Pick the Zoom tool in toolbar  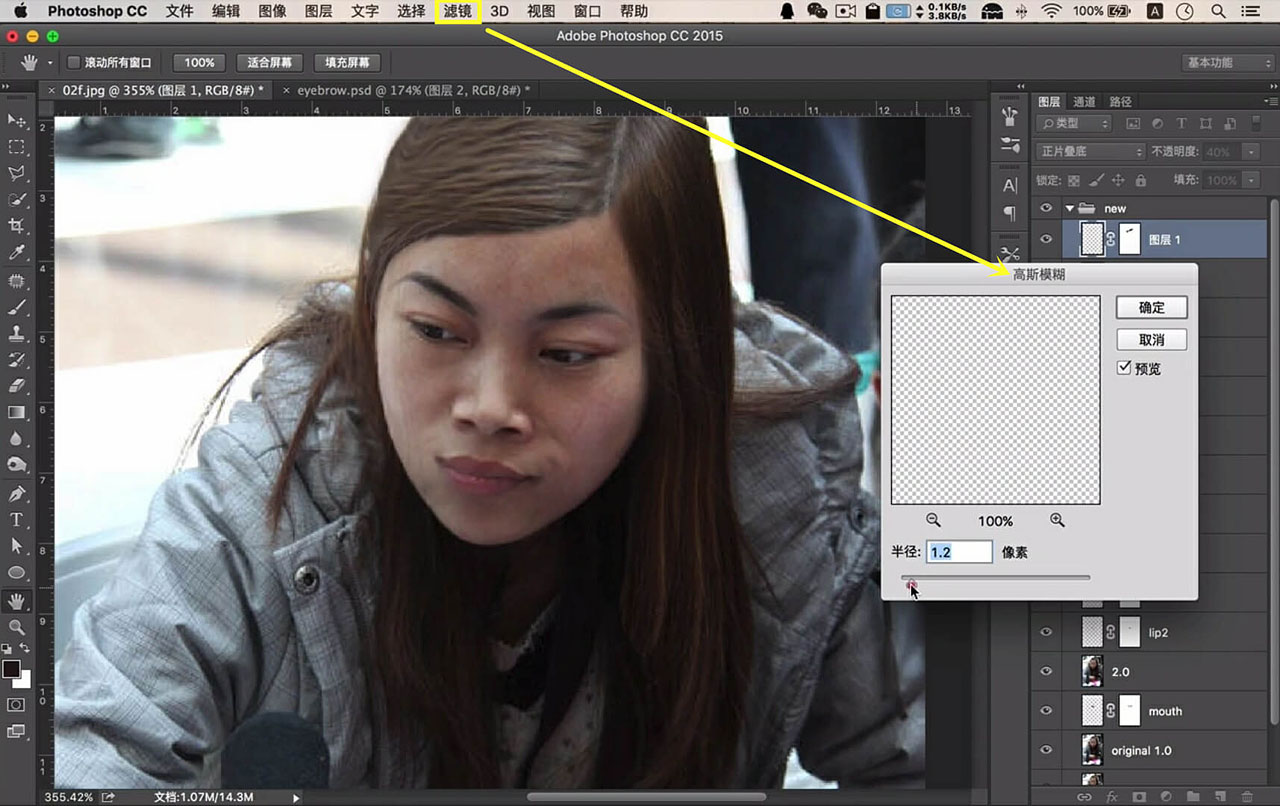tap(16, 627)
